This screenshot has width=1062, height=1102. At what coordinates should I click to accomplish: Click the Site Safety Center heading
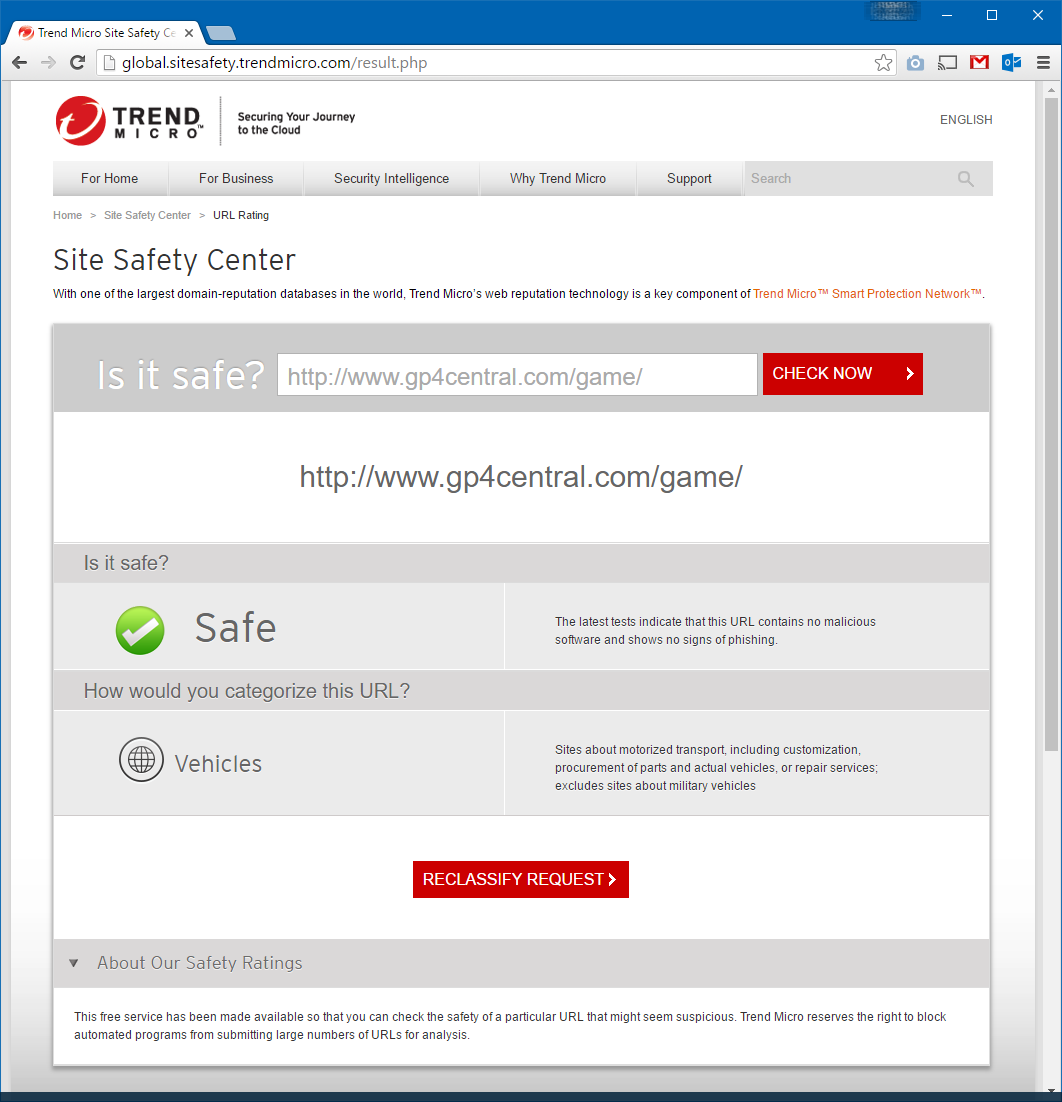174,260
